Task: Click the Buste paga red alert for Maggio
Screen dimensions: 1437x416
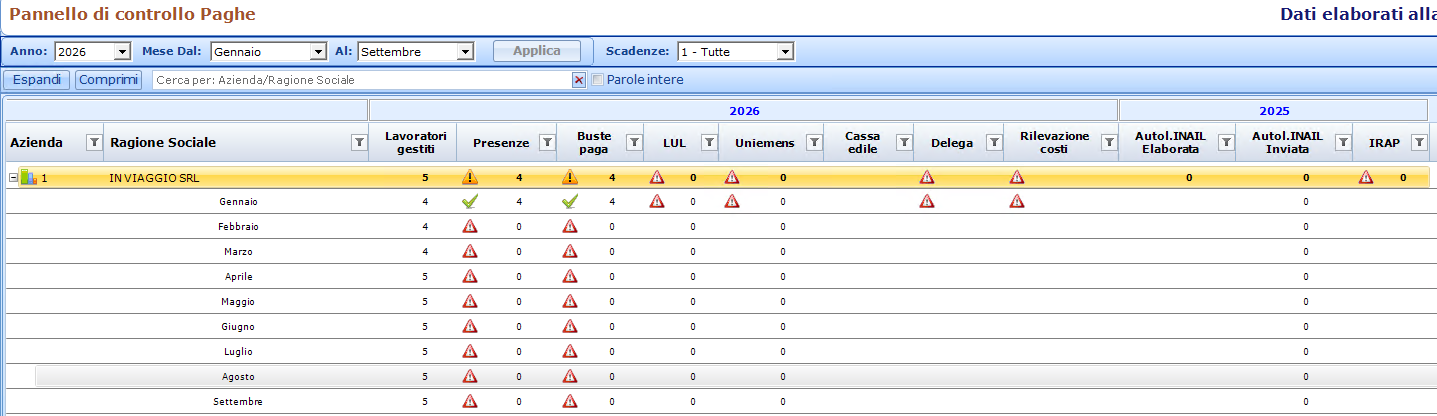Action: [570, 301]
